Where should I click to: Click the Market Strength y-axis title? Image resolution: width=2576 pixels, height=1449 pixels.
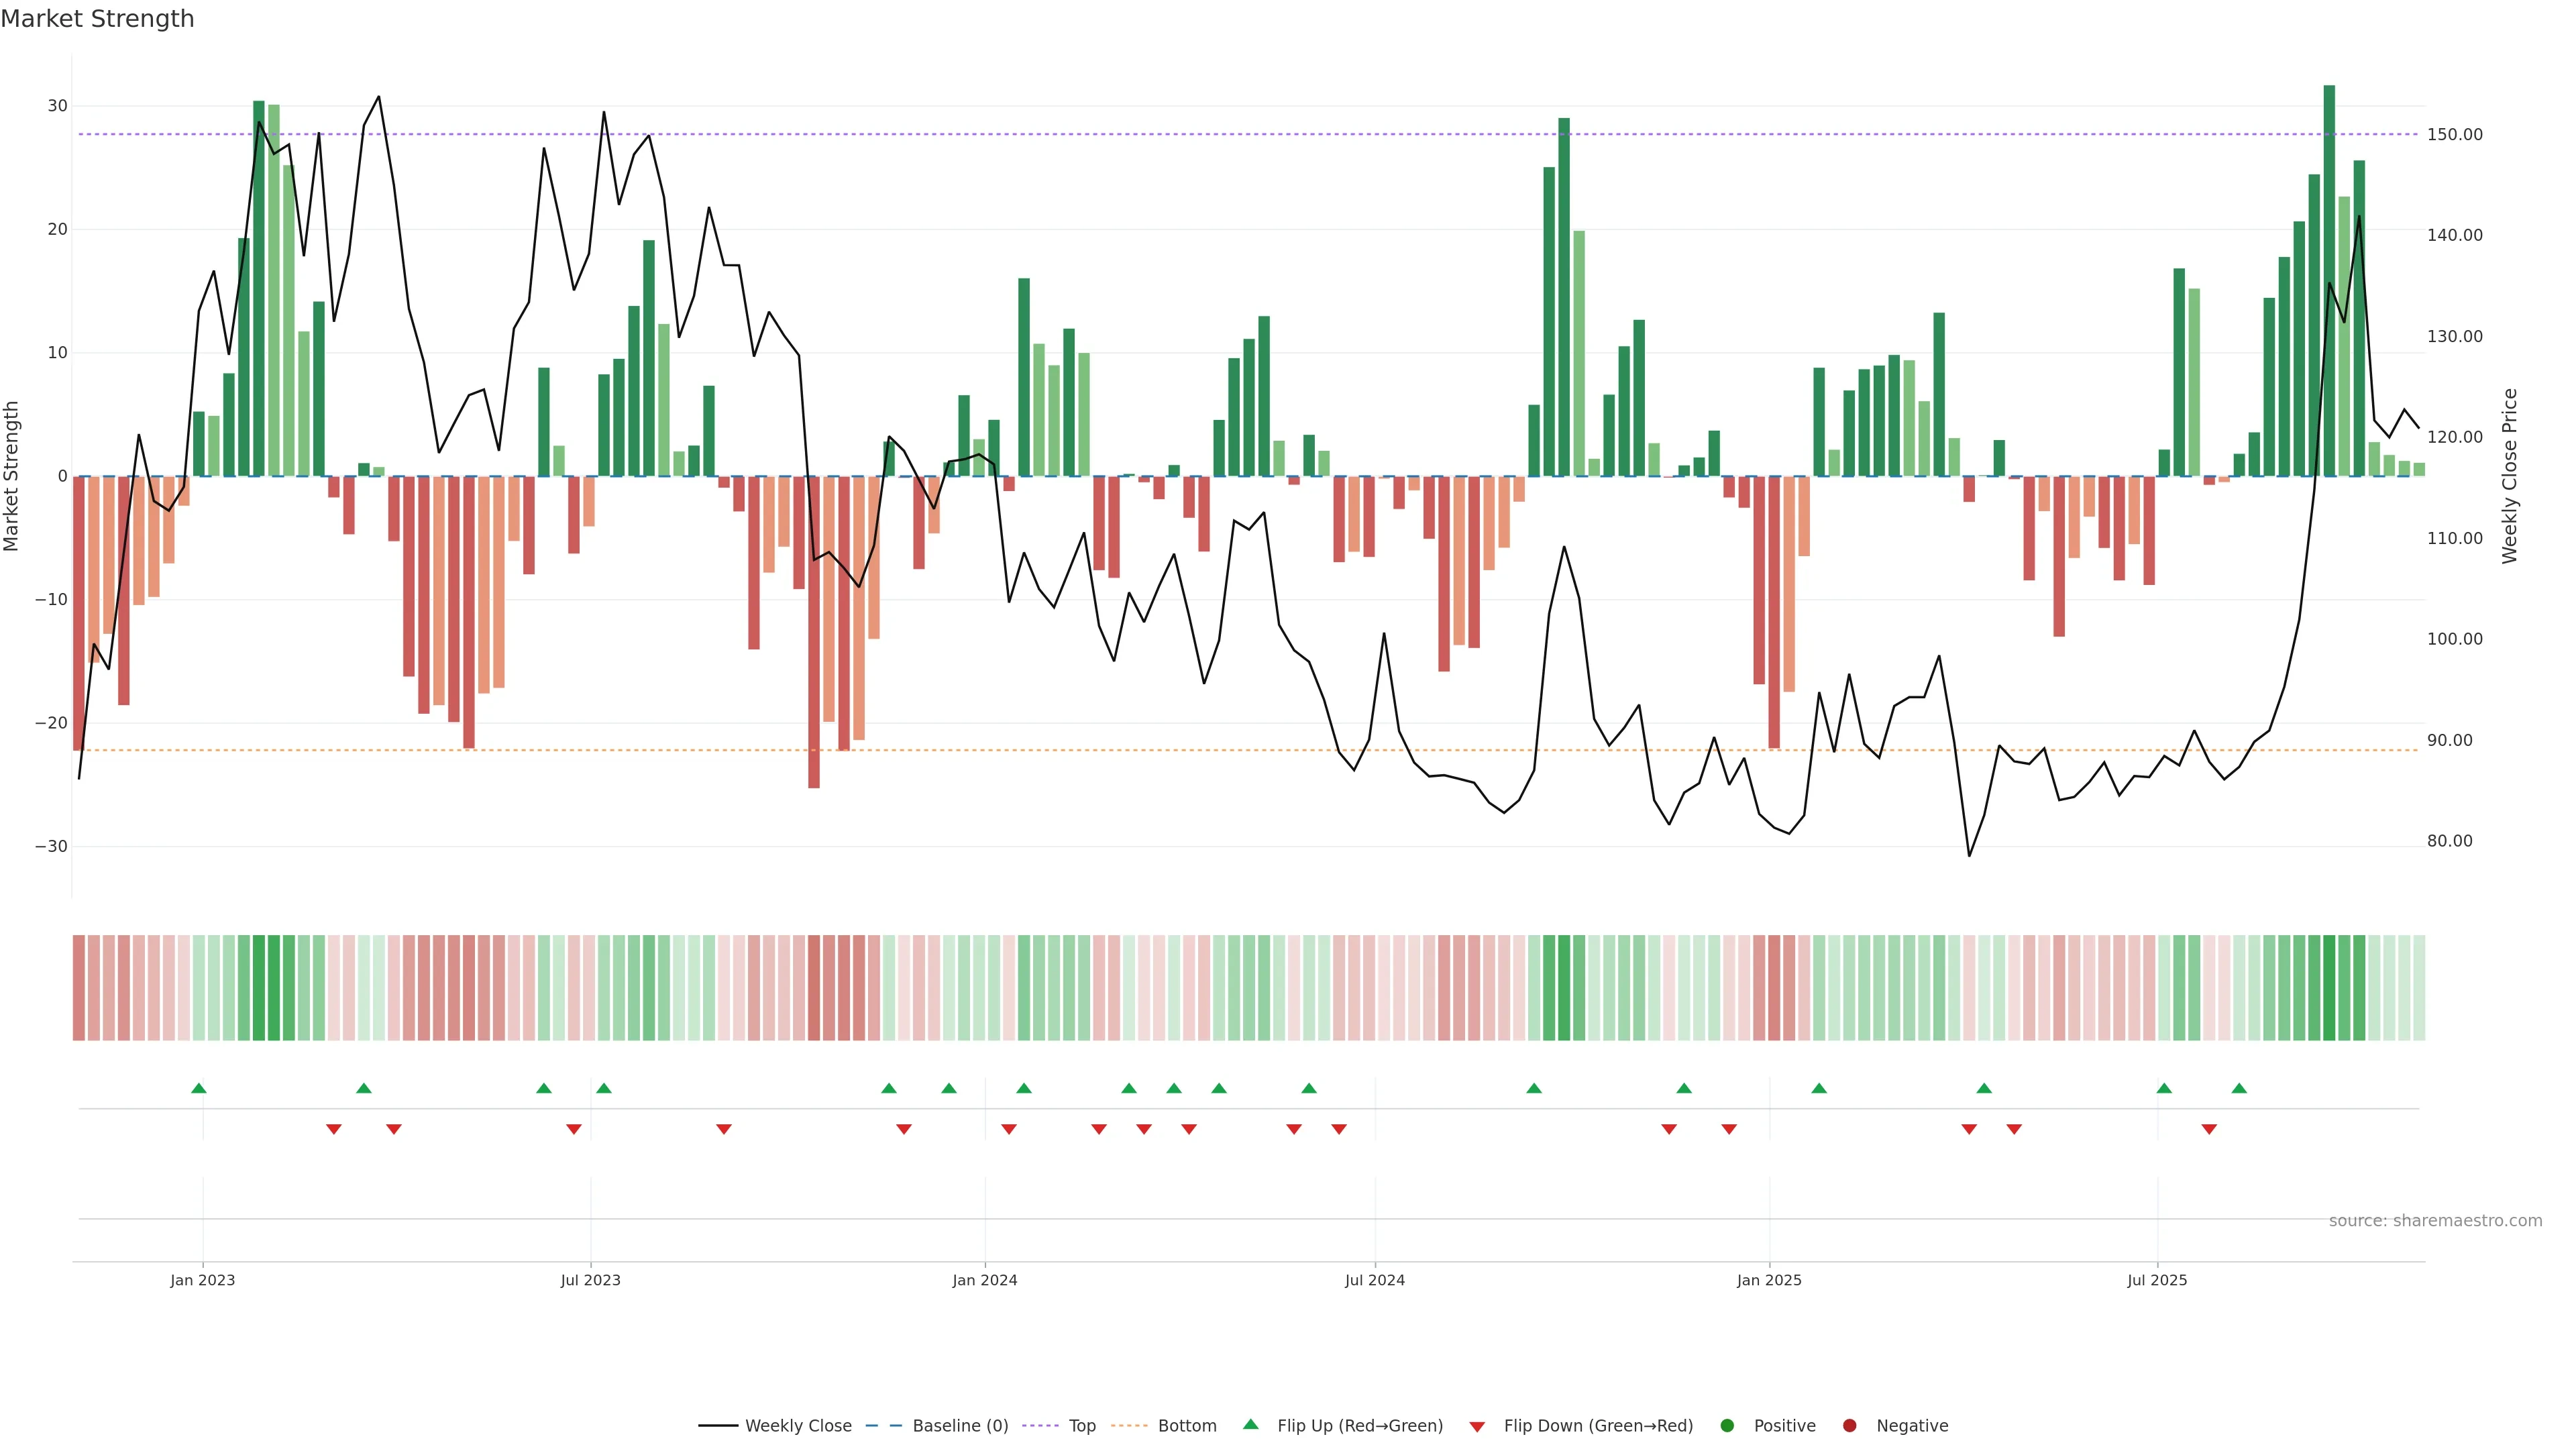[12, 476]
